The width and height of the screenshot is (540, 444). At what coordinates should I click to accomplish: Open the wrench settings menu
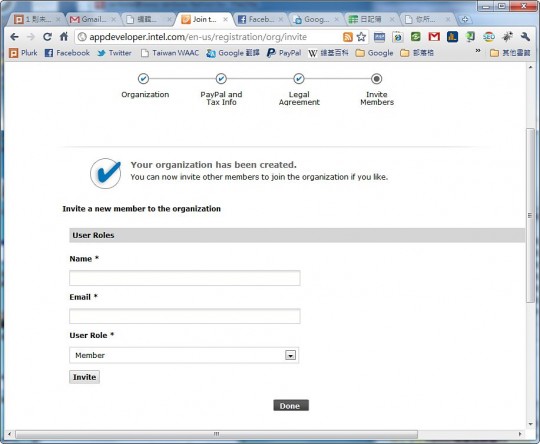click(x=525, y=37)
